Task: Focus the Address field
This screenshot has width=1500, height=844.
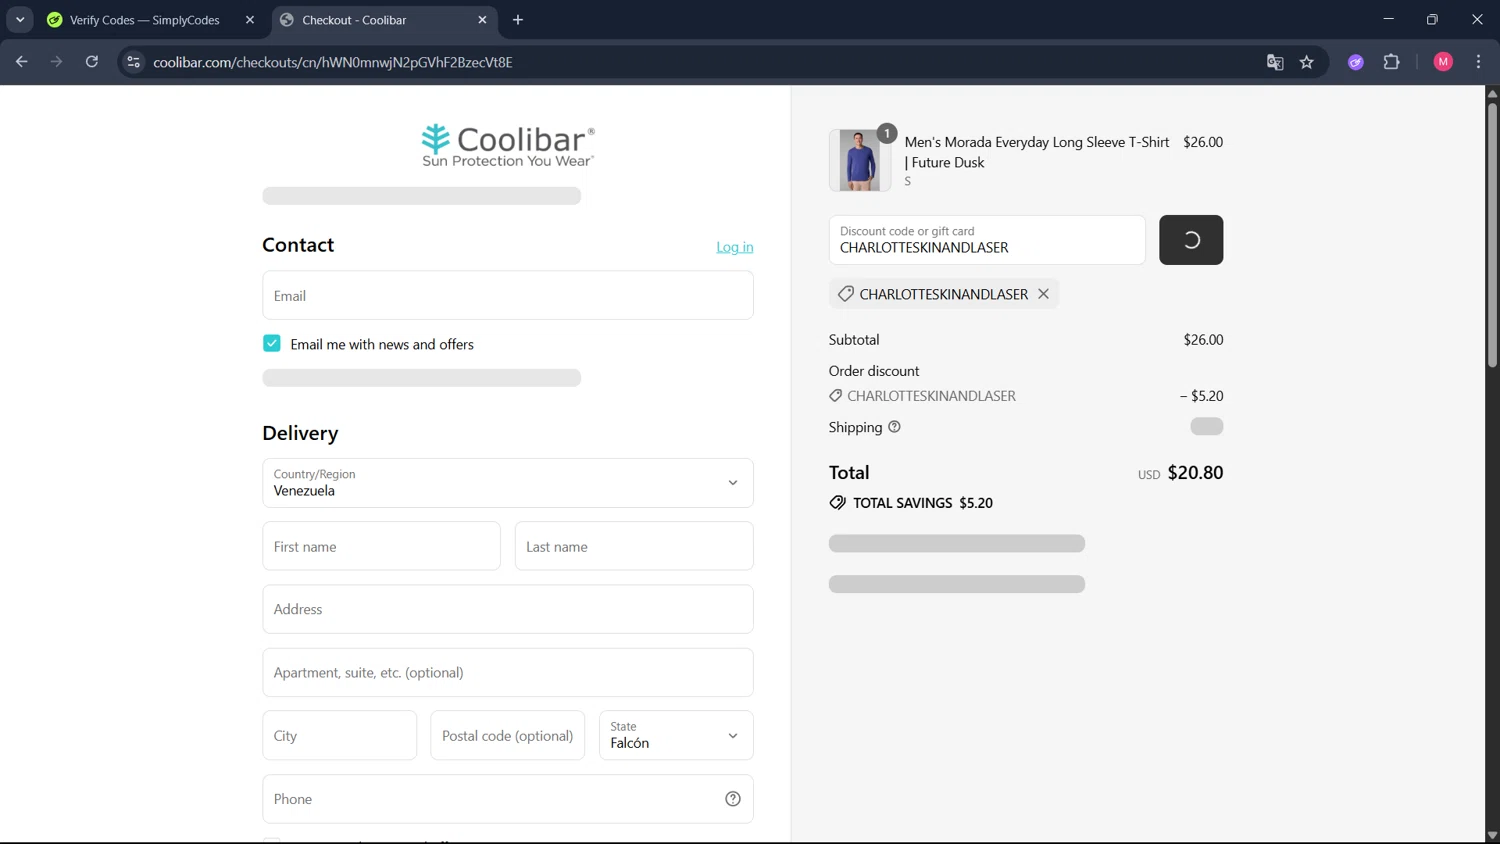Action: pyautogui.click(x=508, y=609)
